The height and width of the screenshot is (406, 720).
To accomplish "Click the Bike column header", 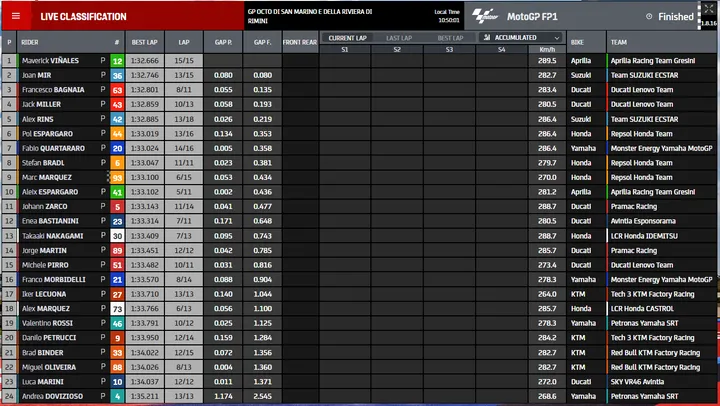I will 577,42.
